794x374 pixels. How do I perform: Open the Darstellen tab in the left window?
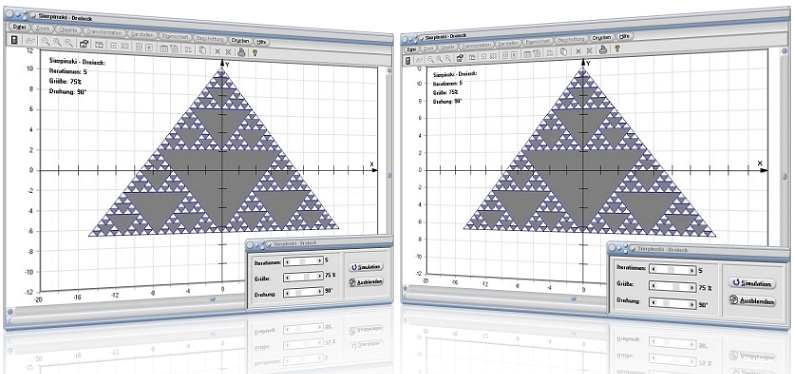tap(142, 34)
